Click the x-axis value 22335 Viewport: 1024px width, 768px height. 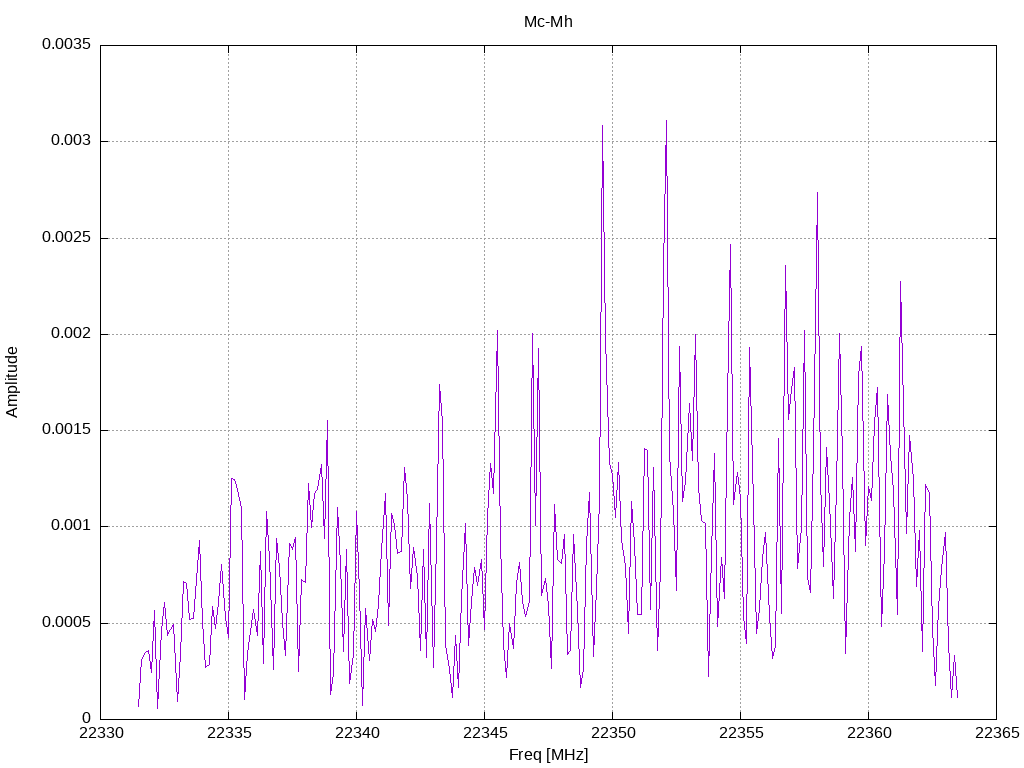coord(229,733)
